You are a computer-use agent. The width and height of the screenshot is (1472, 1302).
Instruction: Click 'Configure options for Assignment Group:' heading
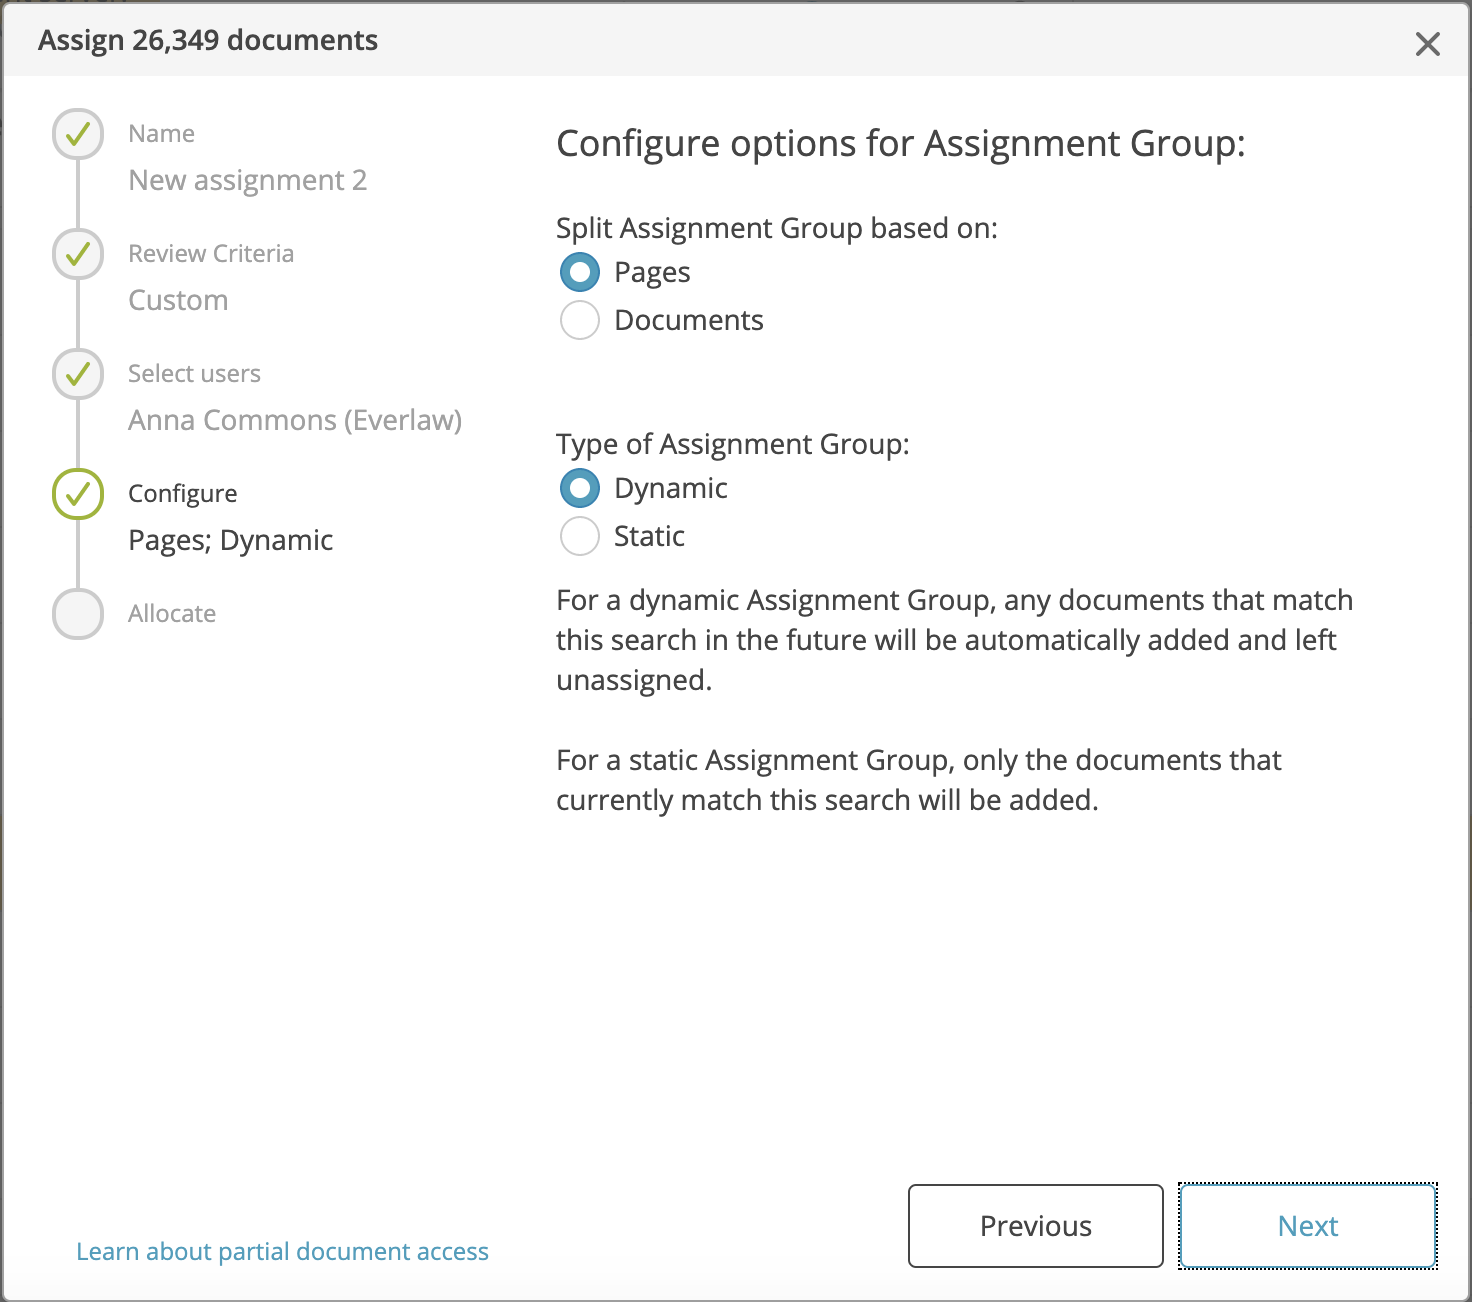(x=901, y=144)
